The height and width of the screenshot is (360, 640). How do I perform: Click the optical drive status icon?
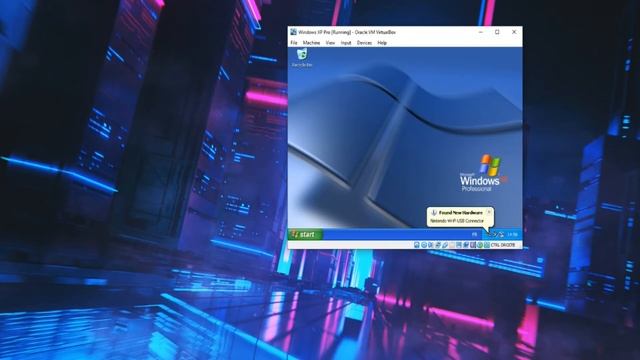(424, 245)
